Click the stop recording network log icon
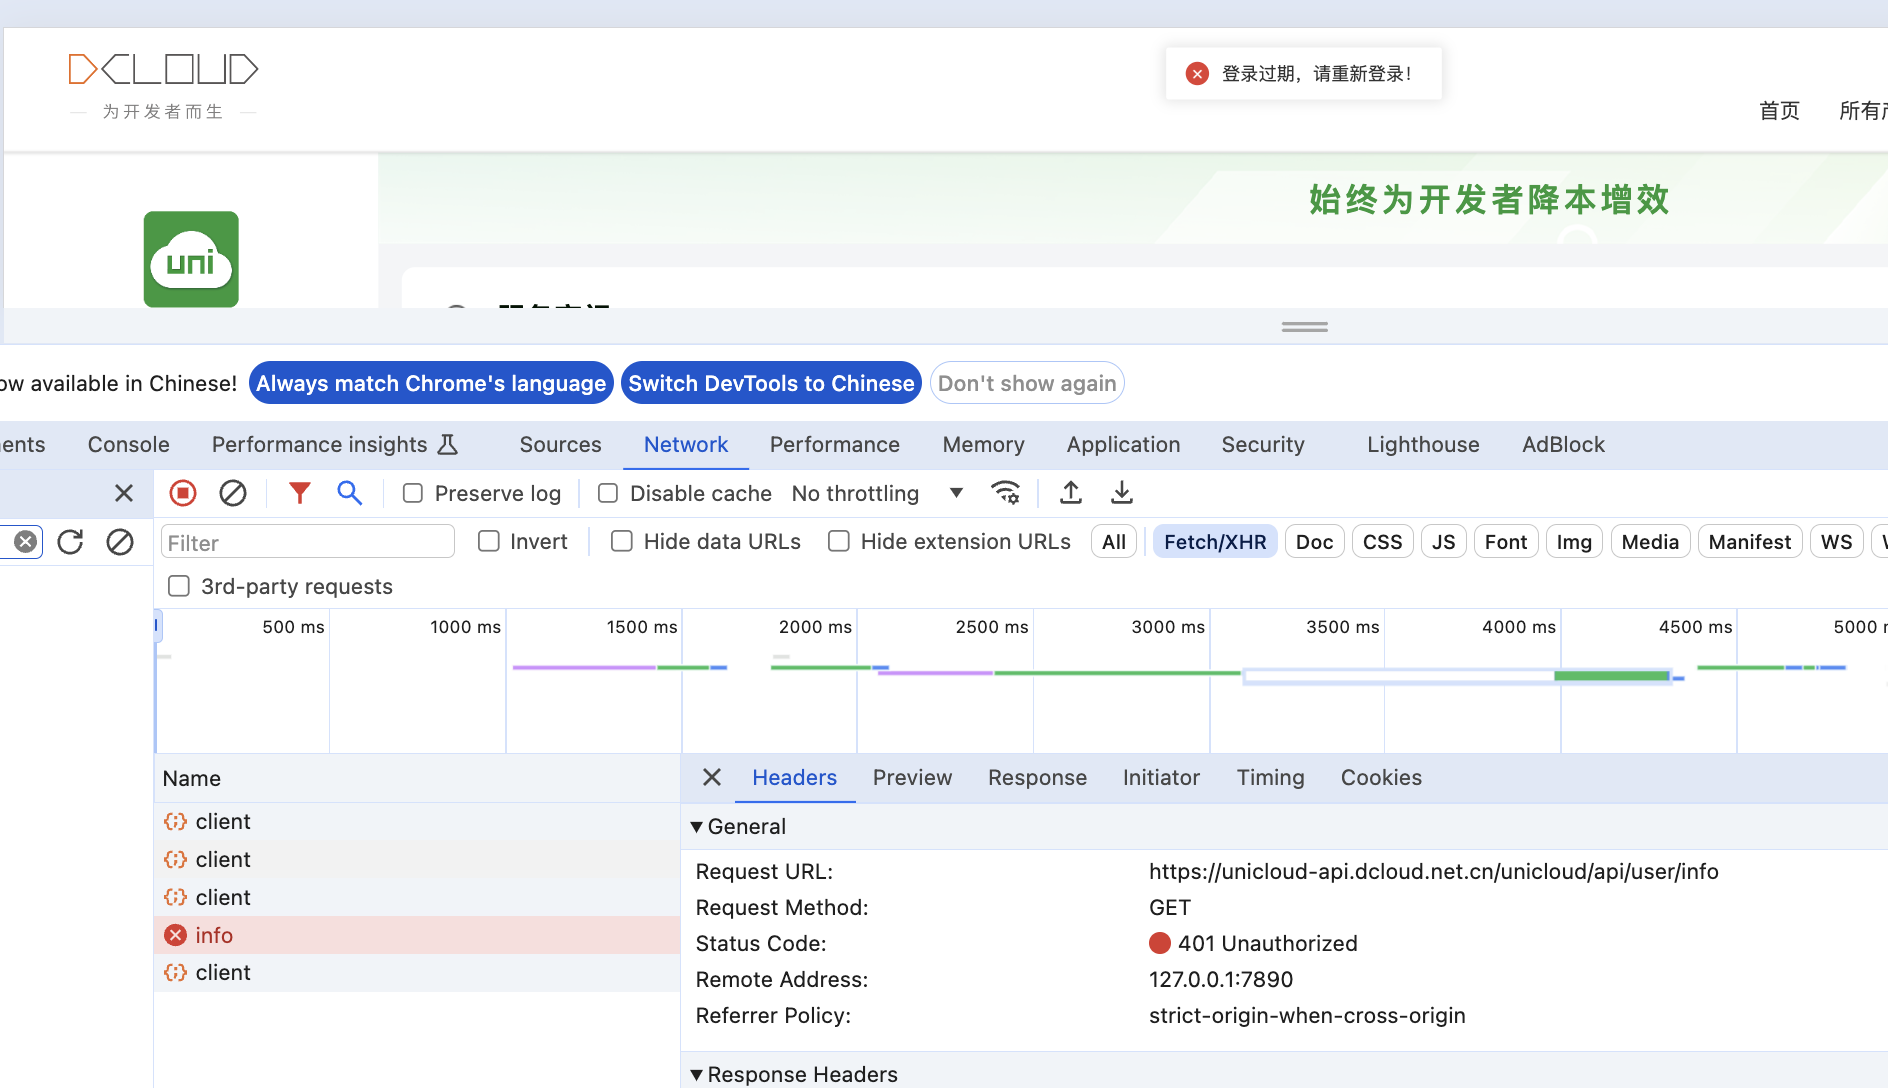The height and width of the screenshot is (1088, 1888). [183, 493]
